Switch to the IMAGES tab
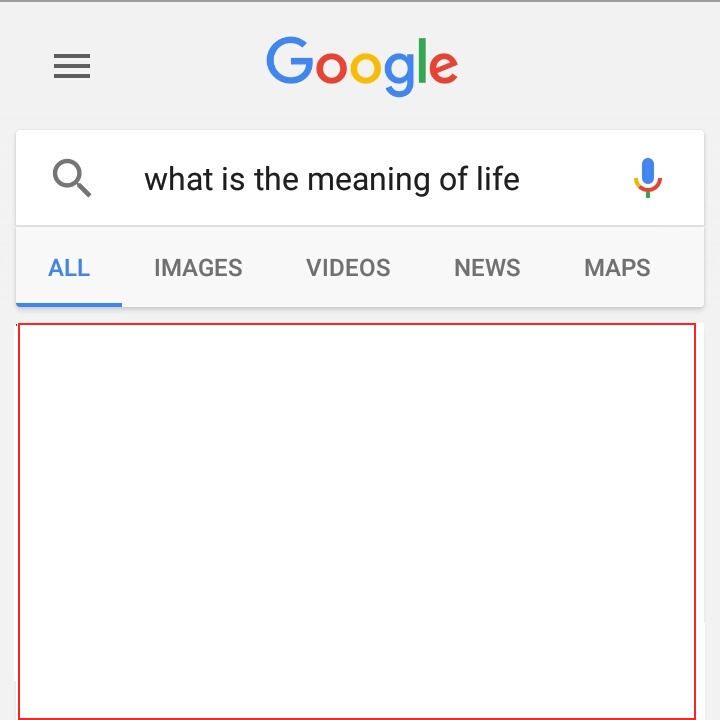Viewport: 720px width, 720px height. tap(198, 267)
